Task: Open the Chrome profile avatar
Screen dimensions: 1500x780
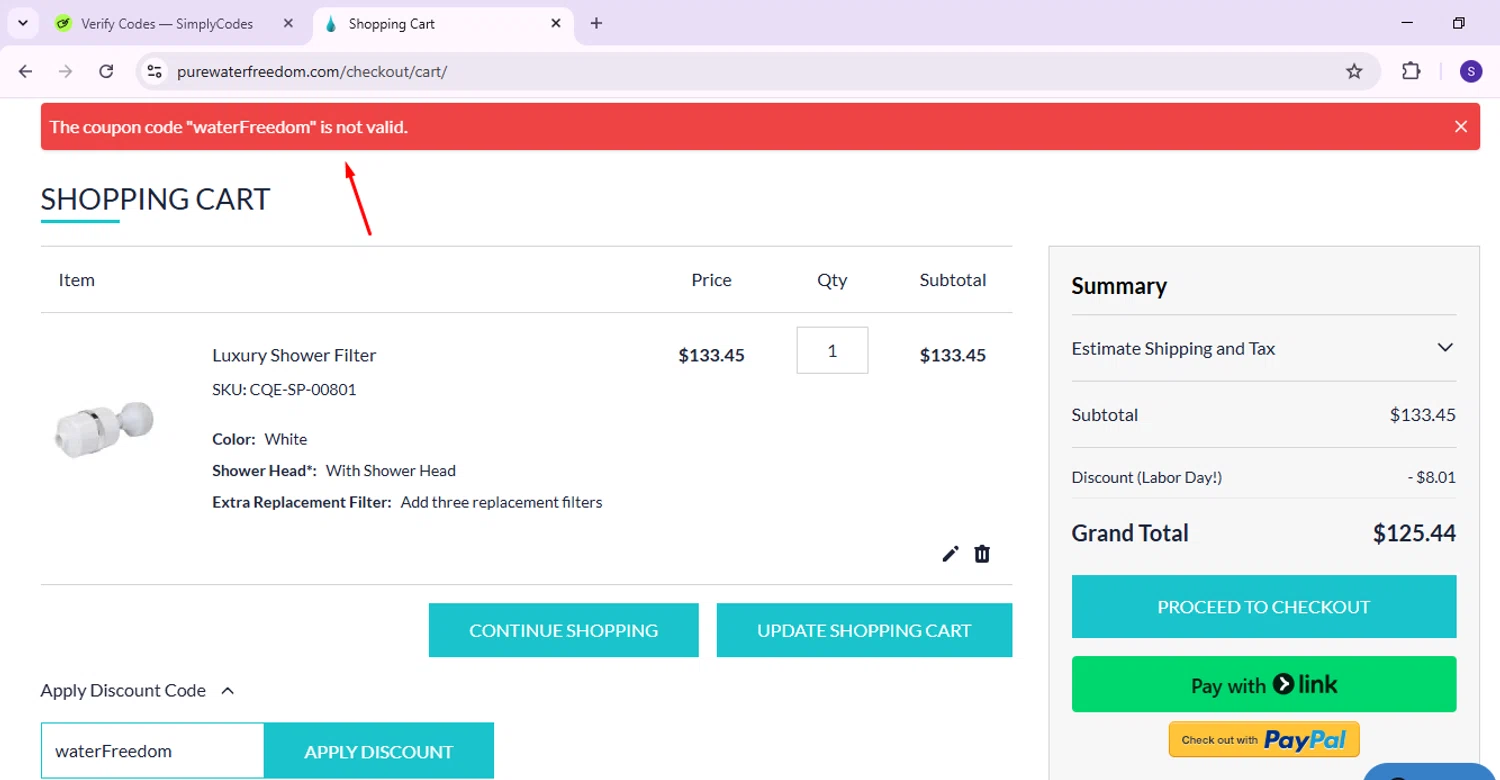Action: pos(1470,71)
